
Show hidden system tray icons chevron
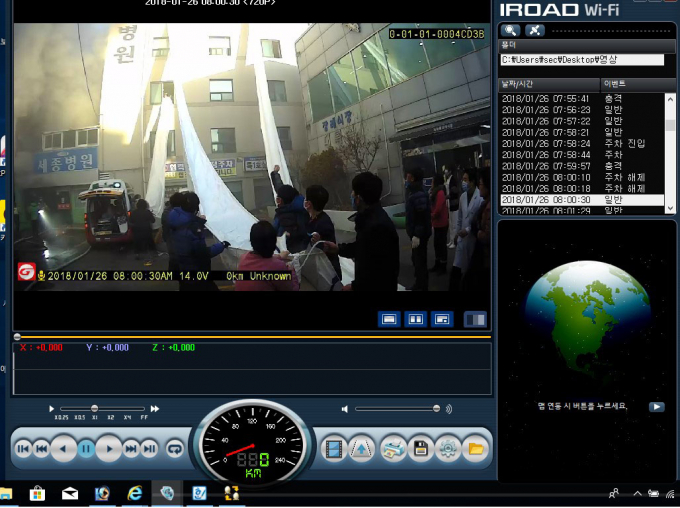[x=637, y=494]
